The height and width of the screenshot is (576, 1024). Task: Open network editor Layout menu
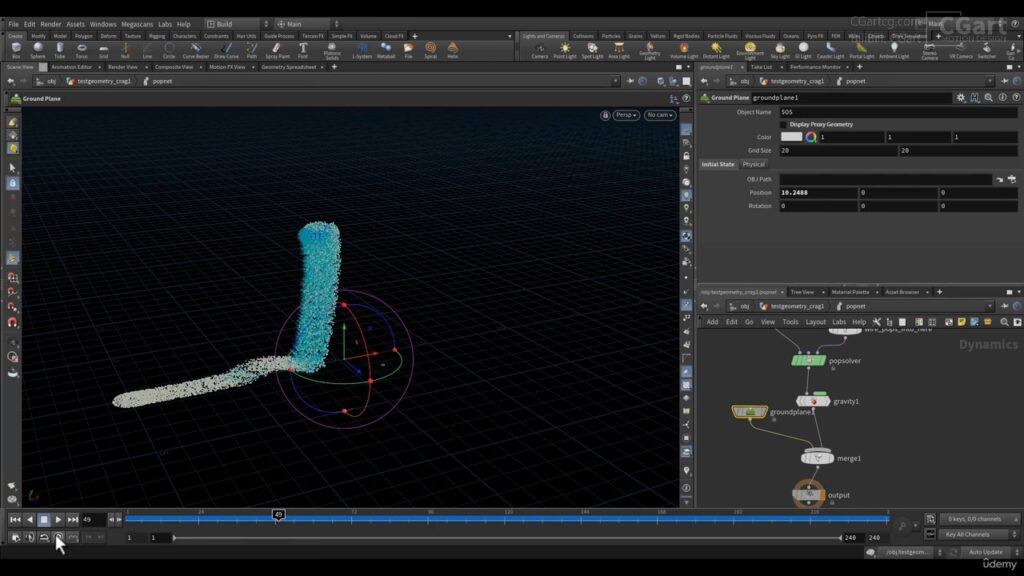pos(815,322)
